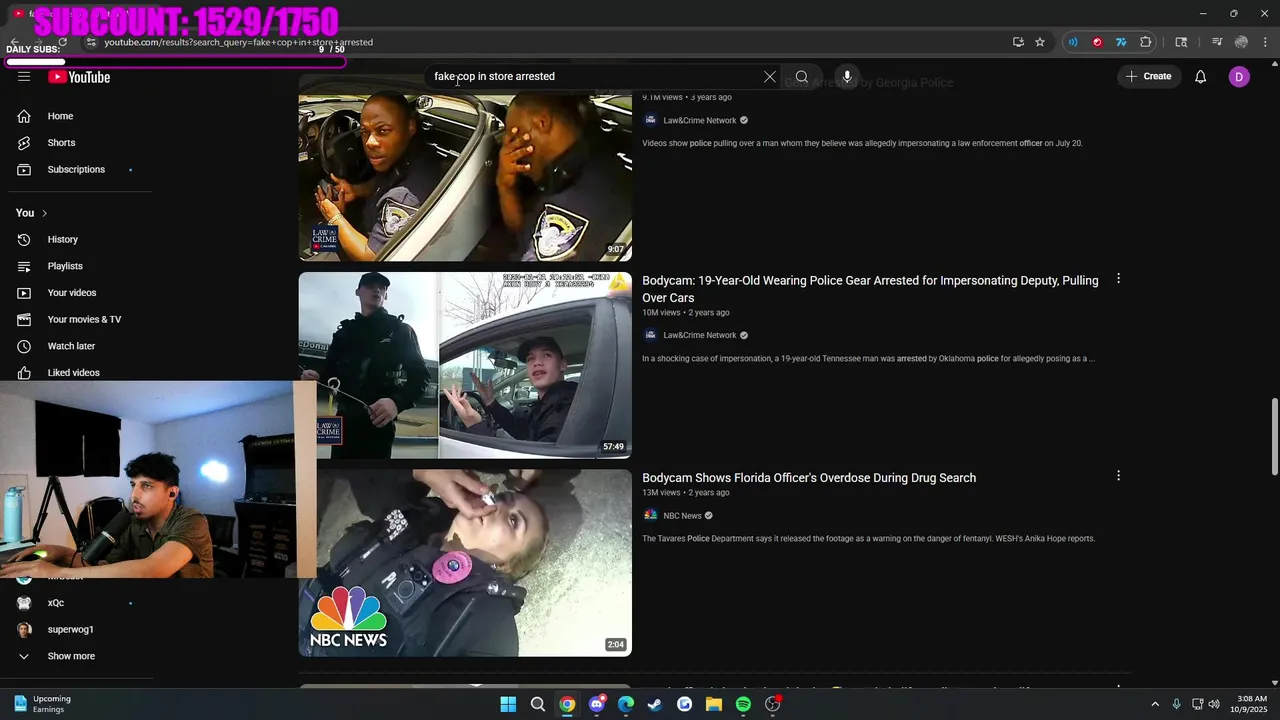1280x720 pixels.
Task: Open more options for the 19-Year-Old video
Action: click(x=1118, y=279)
